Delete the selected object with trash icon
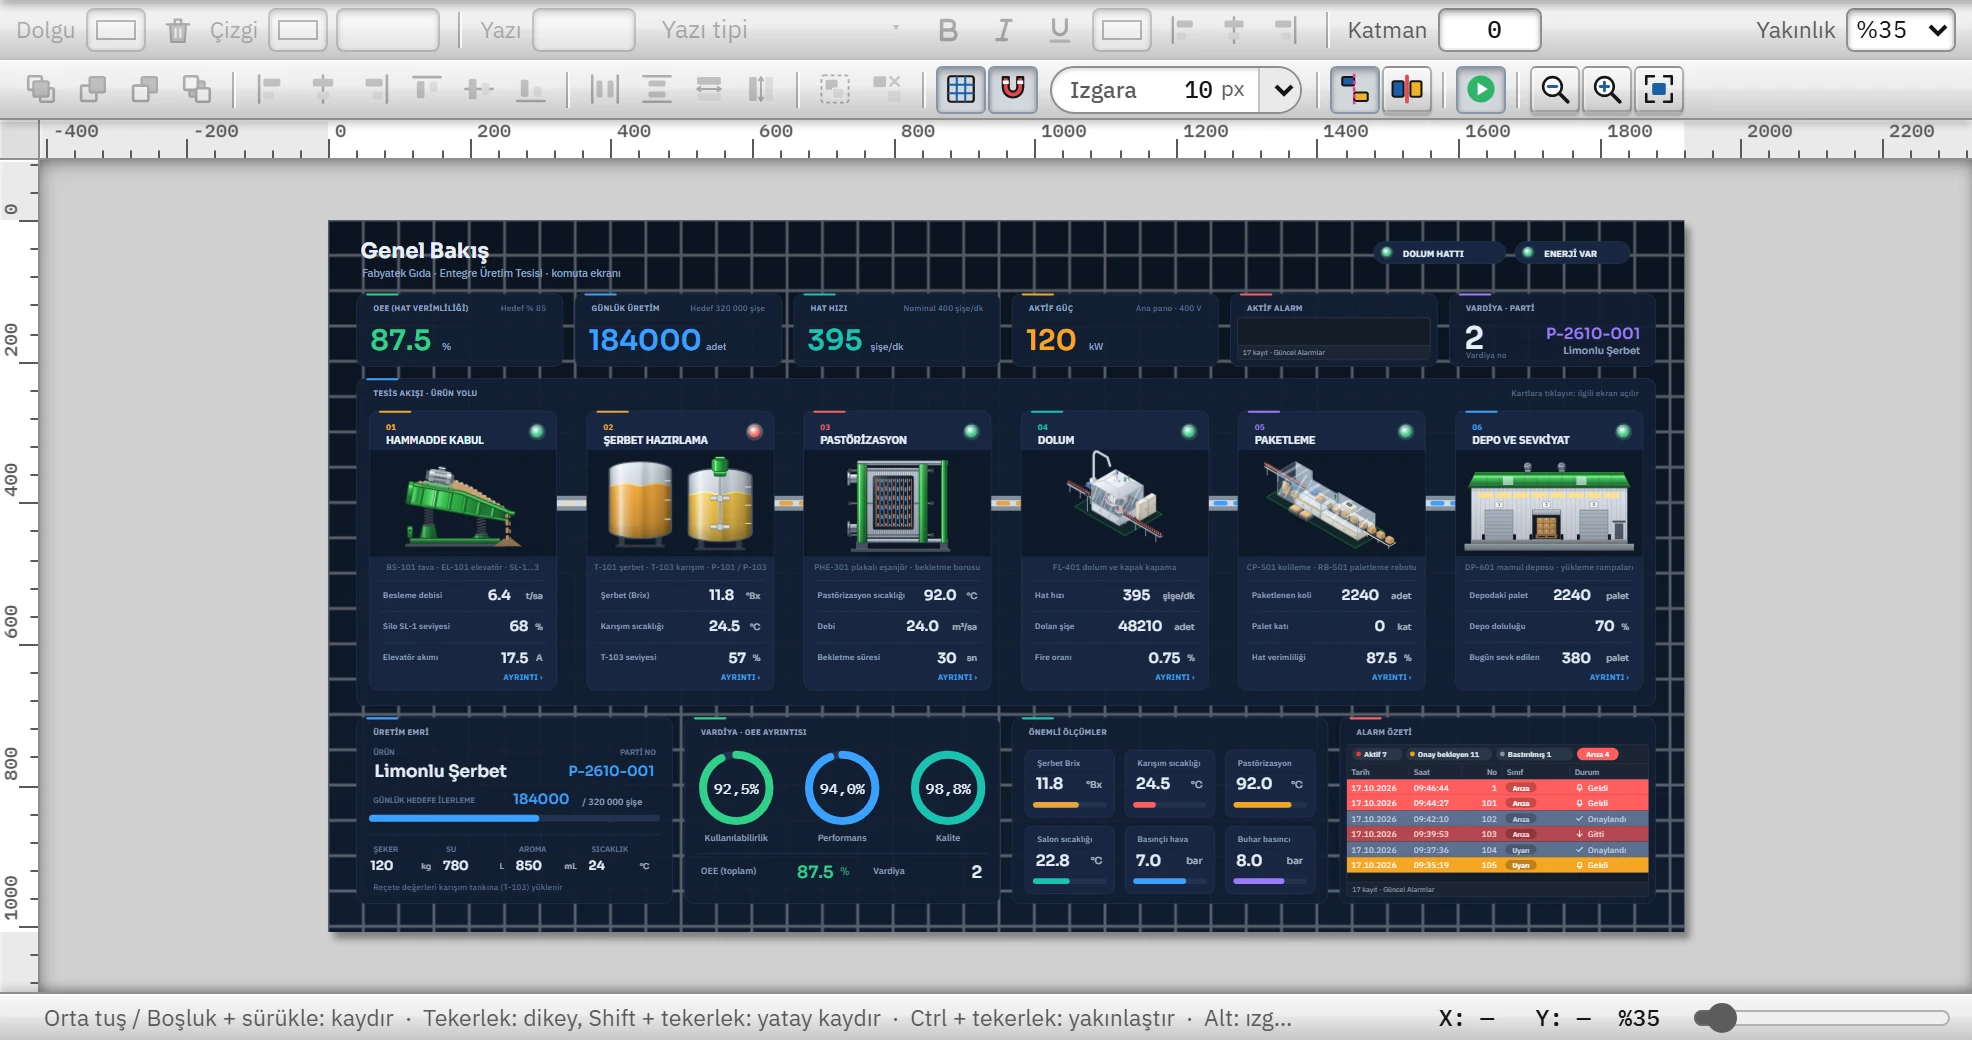Viewport: 1972px width, 1040px height. coord(178,31)
